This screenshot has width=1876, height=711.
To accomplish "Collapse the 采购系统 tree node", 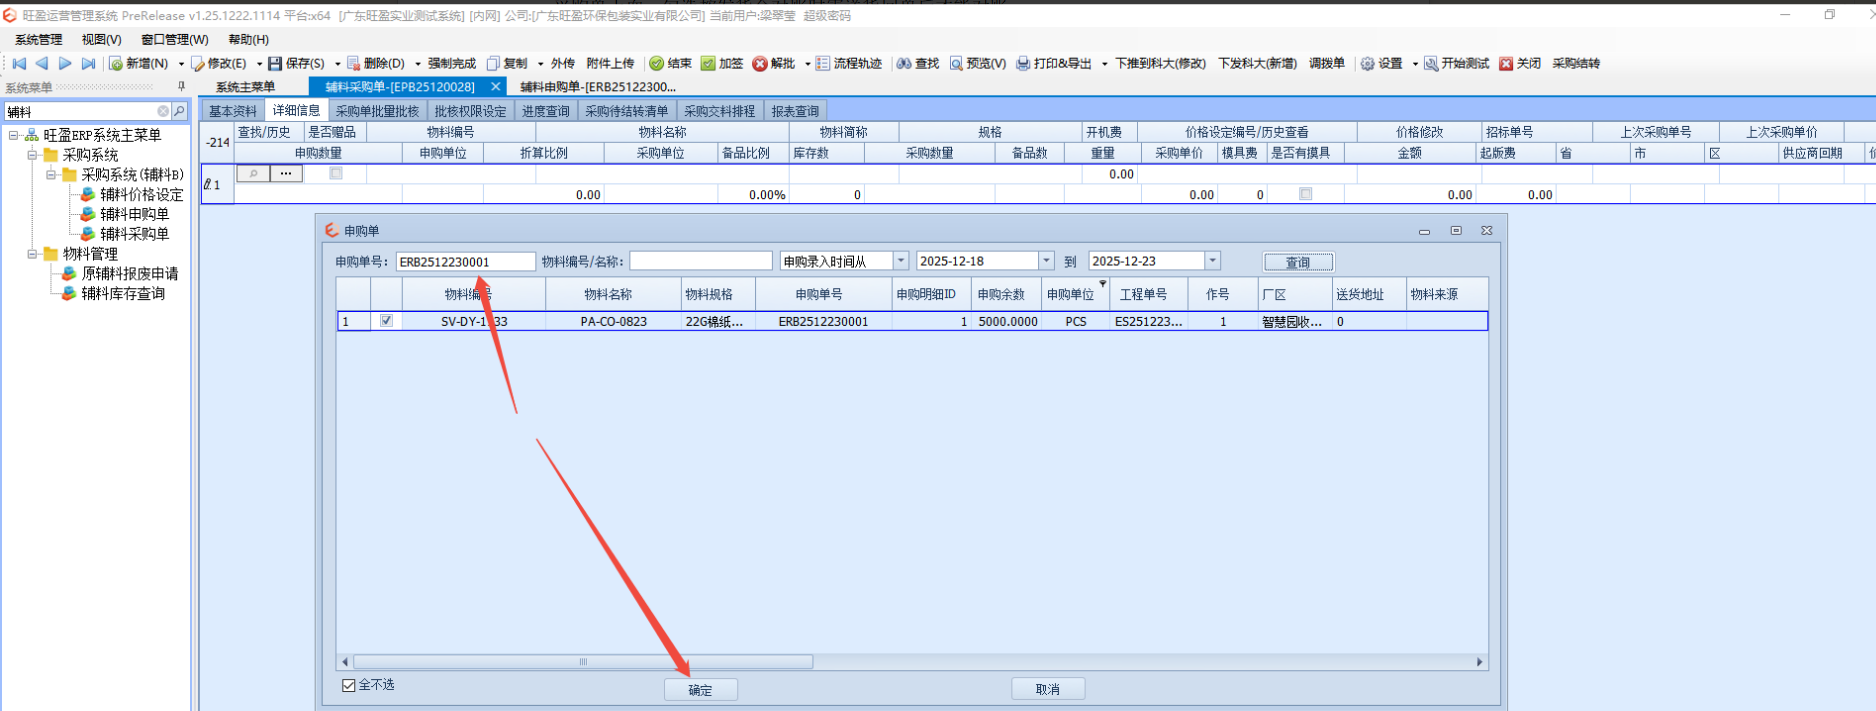I will [x=32, y=155].
